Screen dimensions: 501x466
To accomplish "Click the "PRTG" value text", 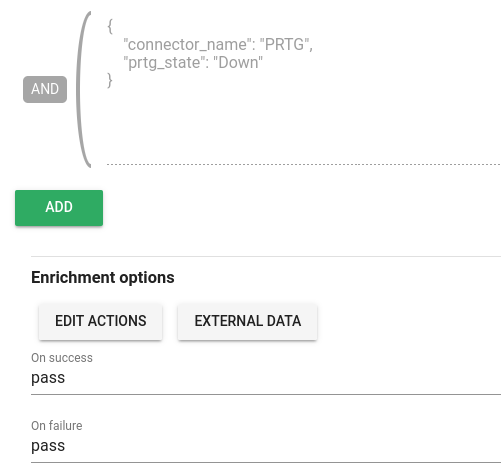I will 284,45.
